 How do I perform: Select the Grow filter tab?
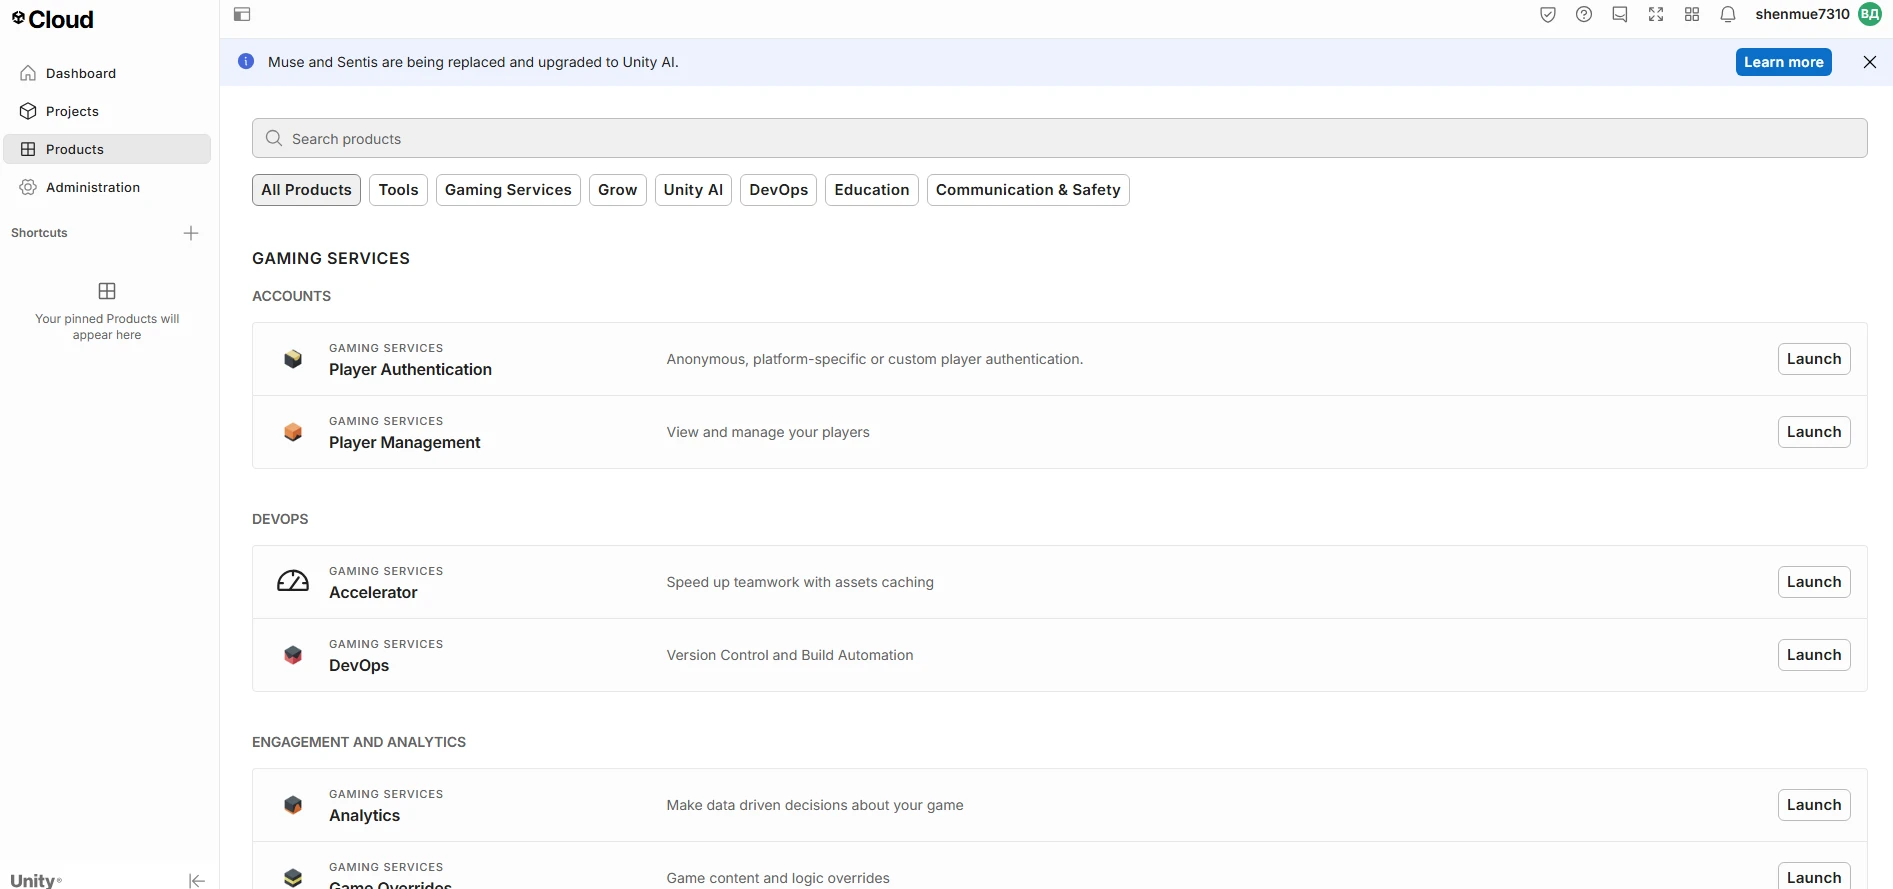tap(618, 190)
